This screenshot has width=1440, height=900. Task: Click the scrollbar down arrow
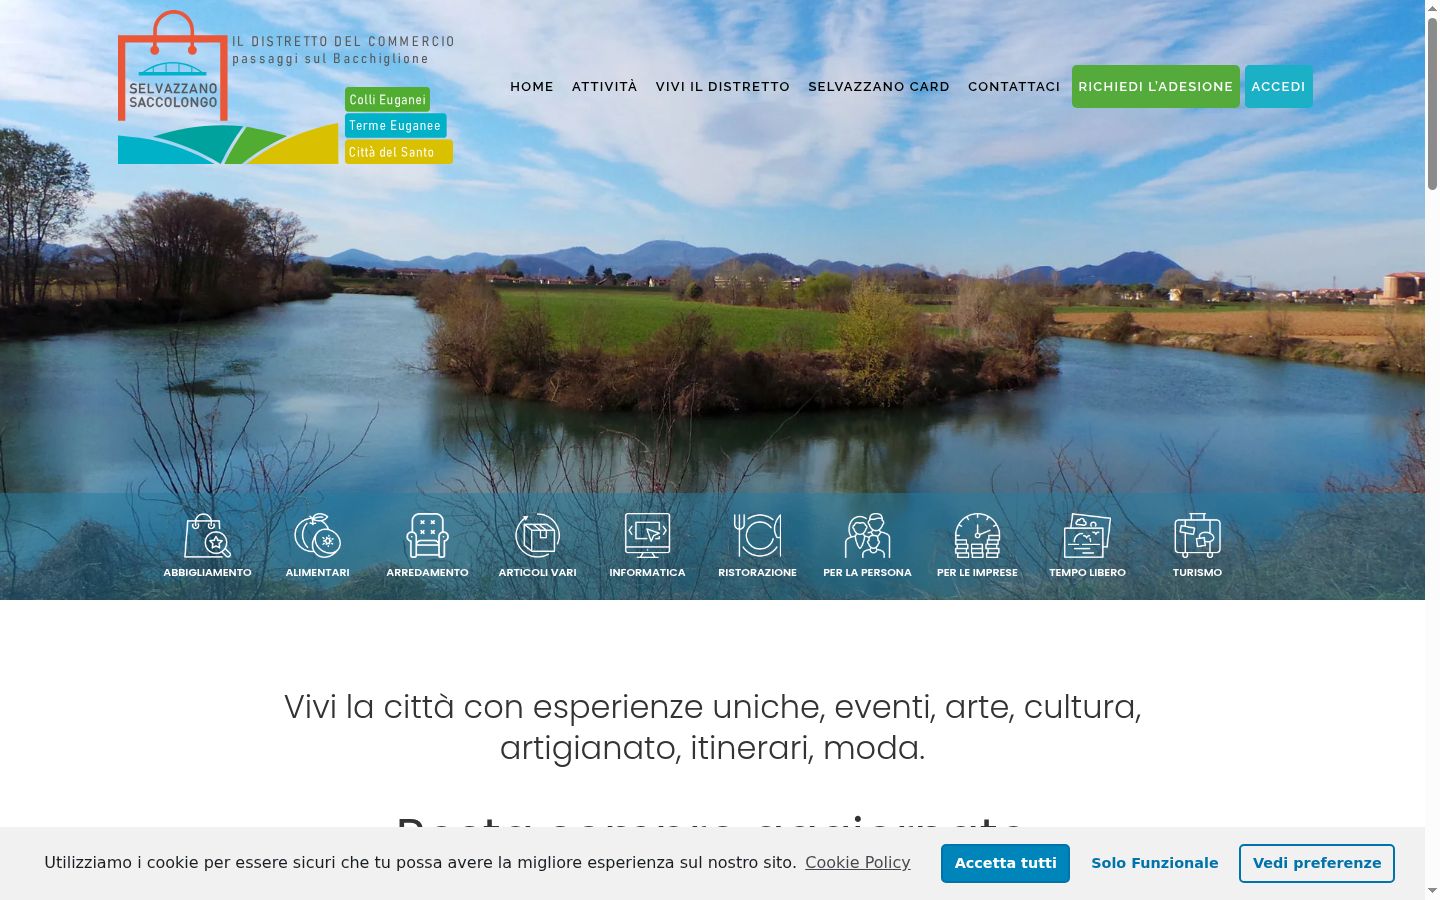(x=1432, y=891)
